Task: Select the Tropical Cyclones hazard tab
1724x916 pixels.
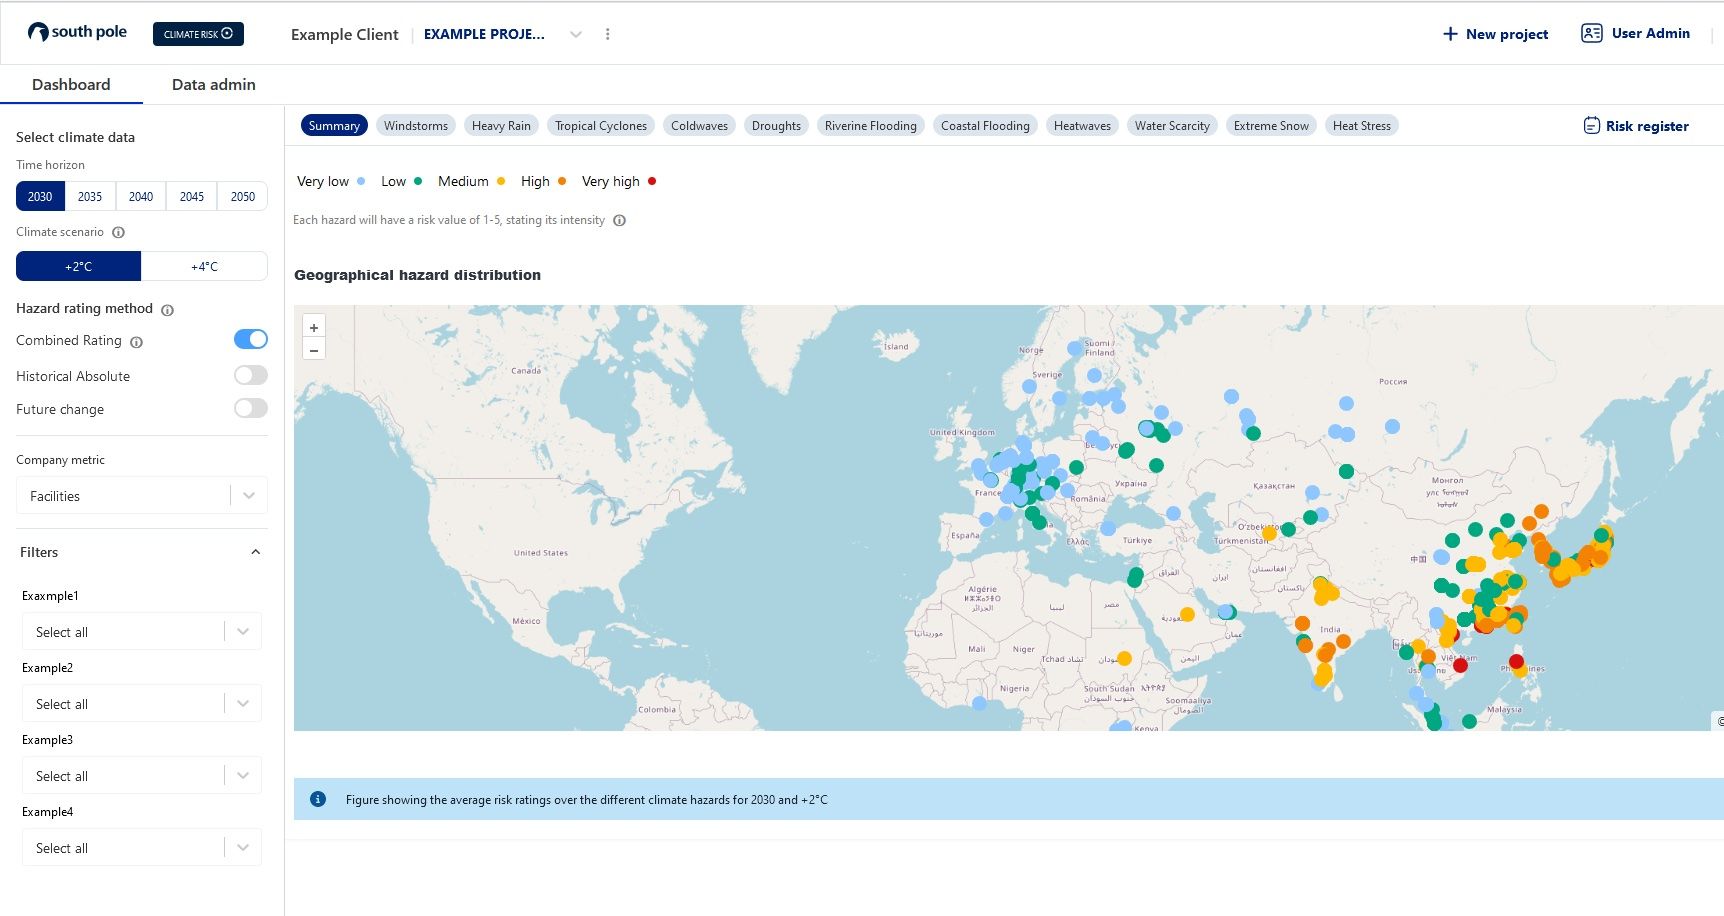Action: tap(601, 126)
